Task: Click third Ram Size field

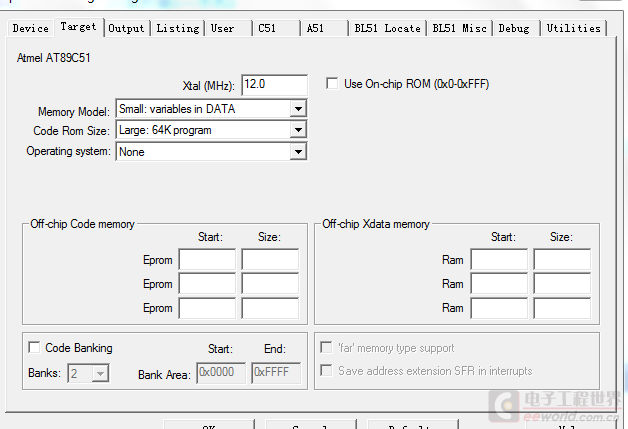Action: 562,308
